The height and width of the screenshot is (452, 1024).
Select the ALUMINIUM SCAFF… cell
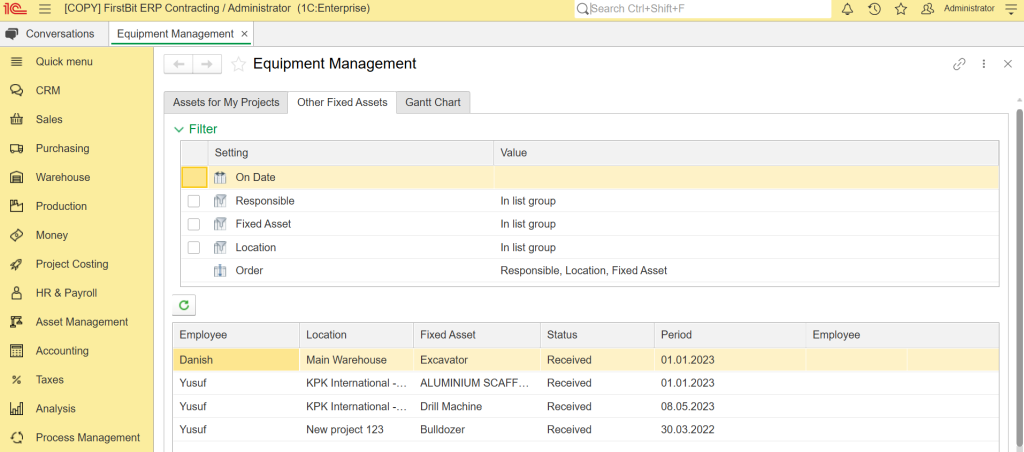click(477, 383)
